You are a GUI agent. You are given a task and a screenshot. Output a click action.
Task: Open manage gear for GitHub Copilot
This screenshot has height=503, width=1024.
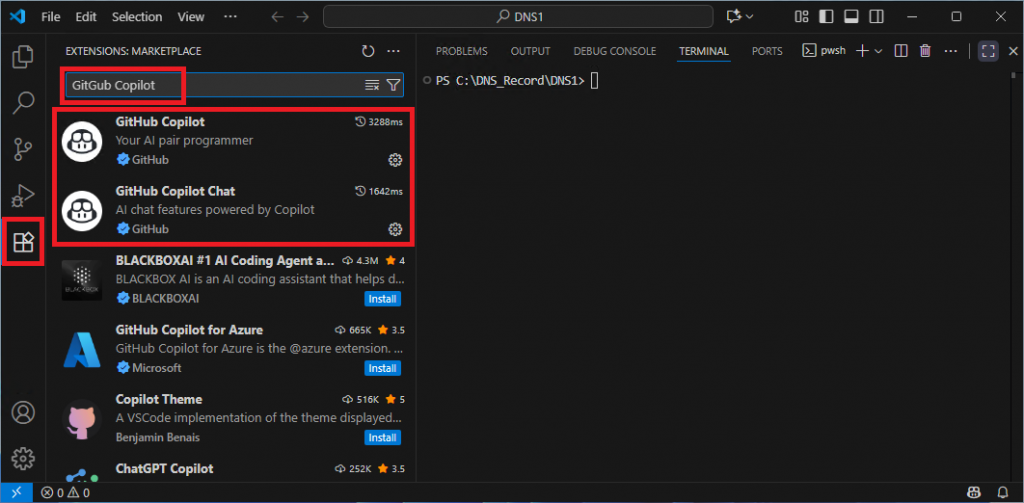click(395, 159)
